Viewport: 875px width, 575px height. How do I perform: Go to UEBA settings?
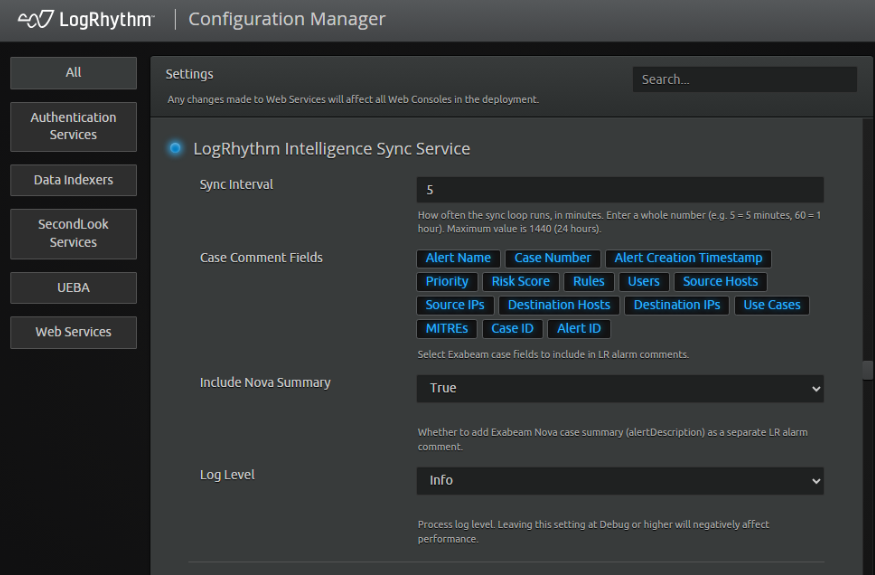(x=73, y=288)
